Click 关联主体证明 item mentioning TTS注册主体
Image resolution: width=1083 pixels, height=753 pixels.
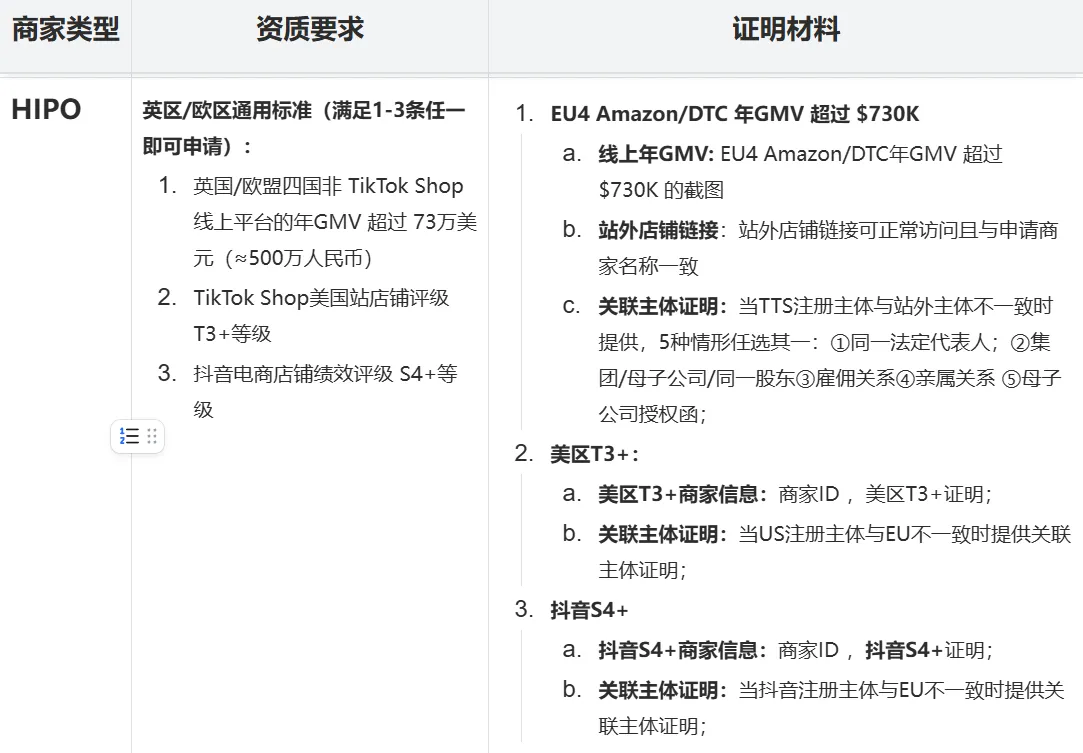click(x=830, y=360)
